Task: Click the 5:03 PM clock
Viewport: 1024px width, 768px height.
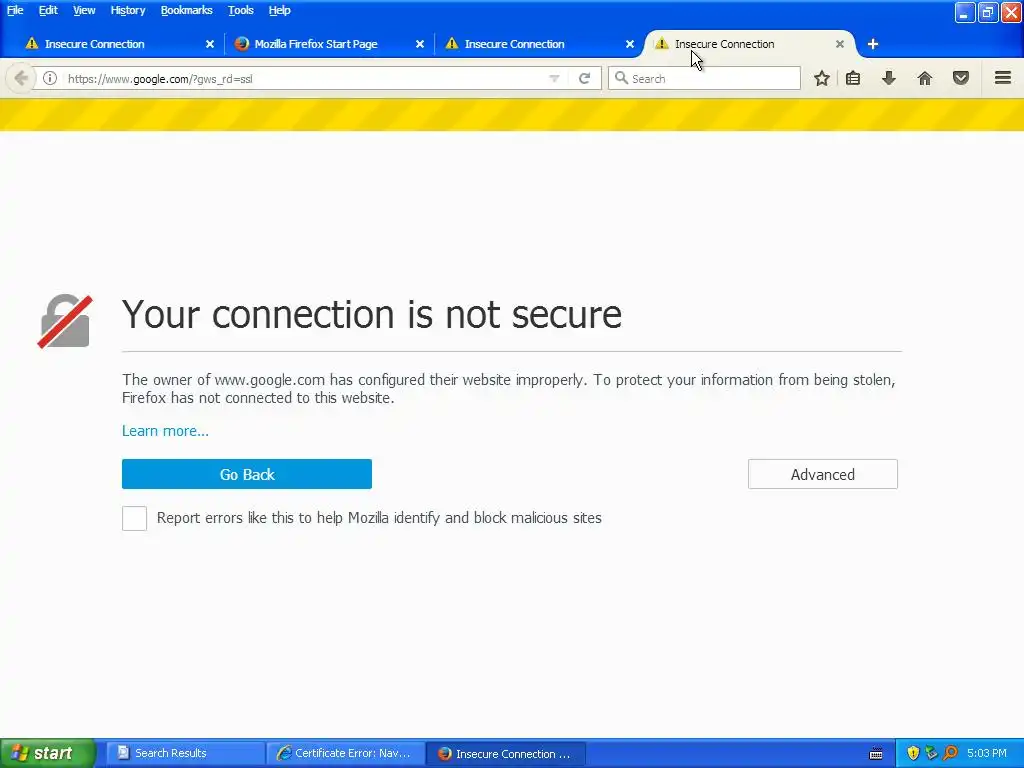Action: [987, 753]
